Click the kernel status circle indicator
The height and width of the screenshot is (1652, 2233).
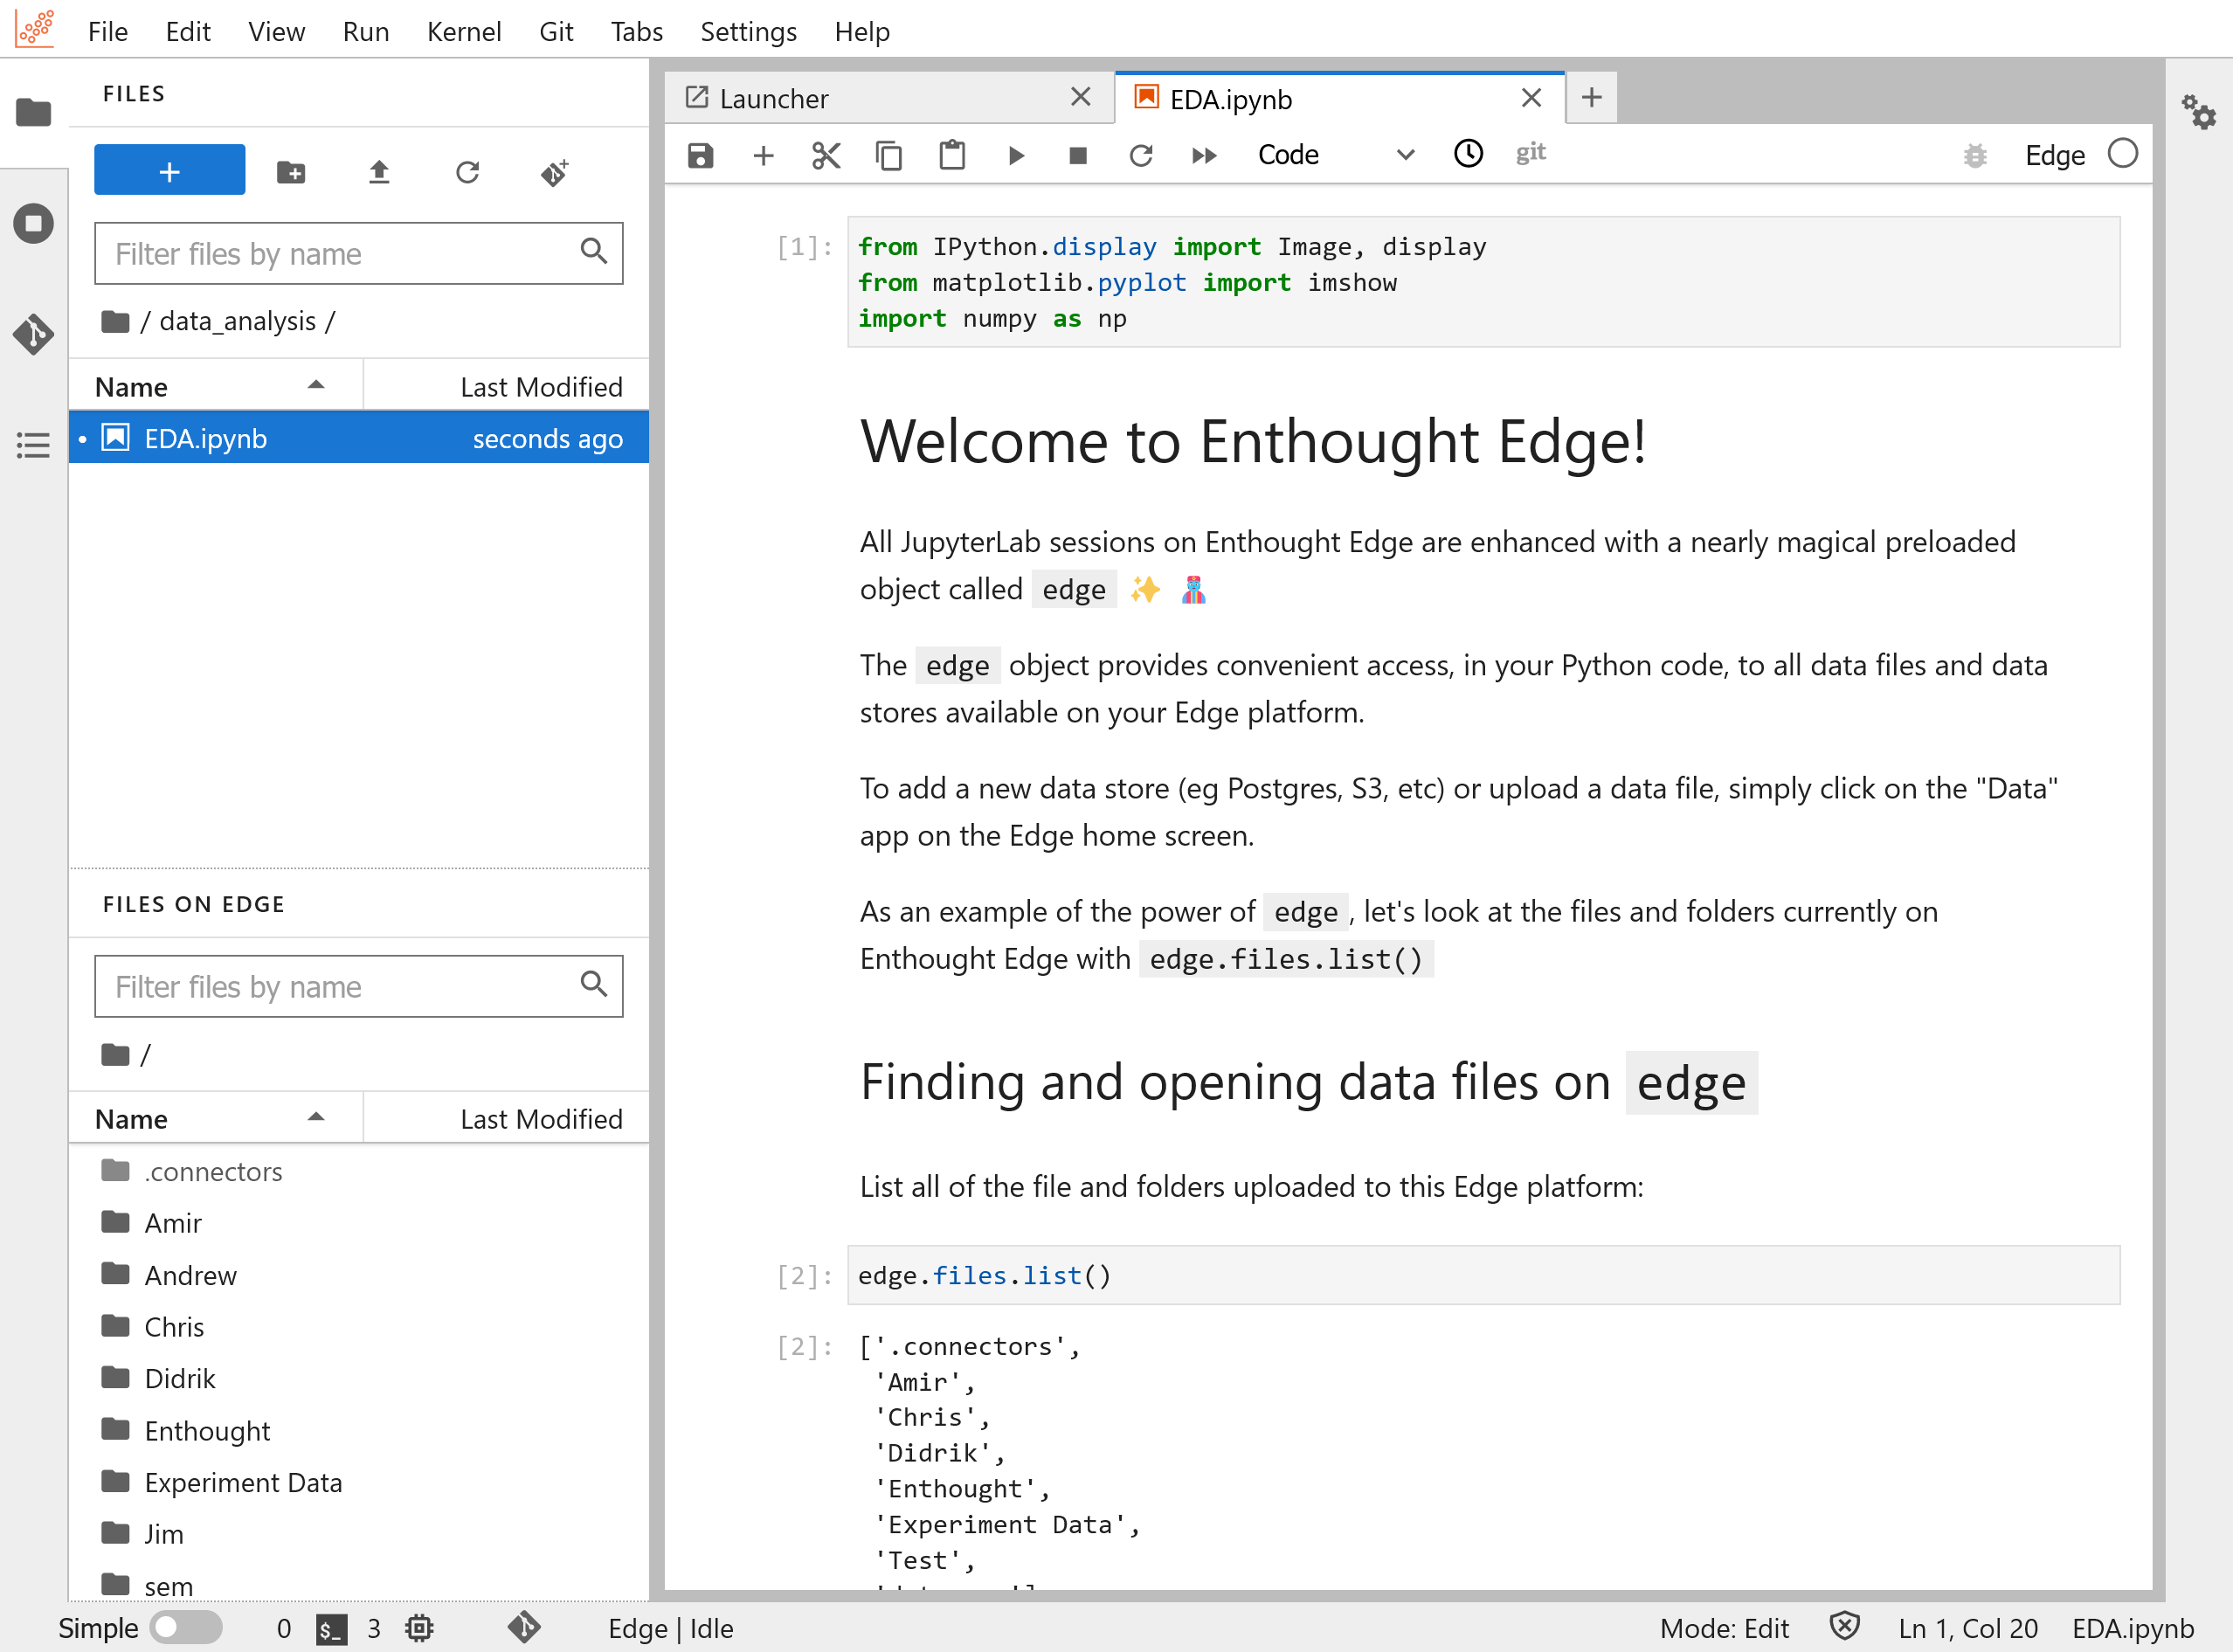click(2122, 153)
